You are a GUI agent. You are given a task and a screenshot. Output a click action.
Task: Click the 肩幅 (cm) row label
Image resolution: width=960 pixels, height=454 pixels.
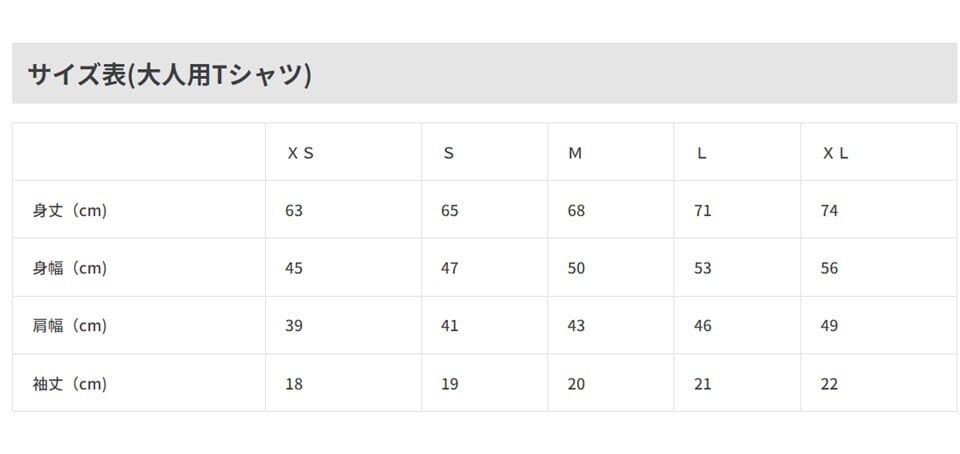tap(70, 326)
